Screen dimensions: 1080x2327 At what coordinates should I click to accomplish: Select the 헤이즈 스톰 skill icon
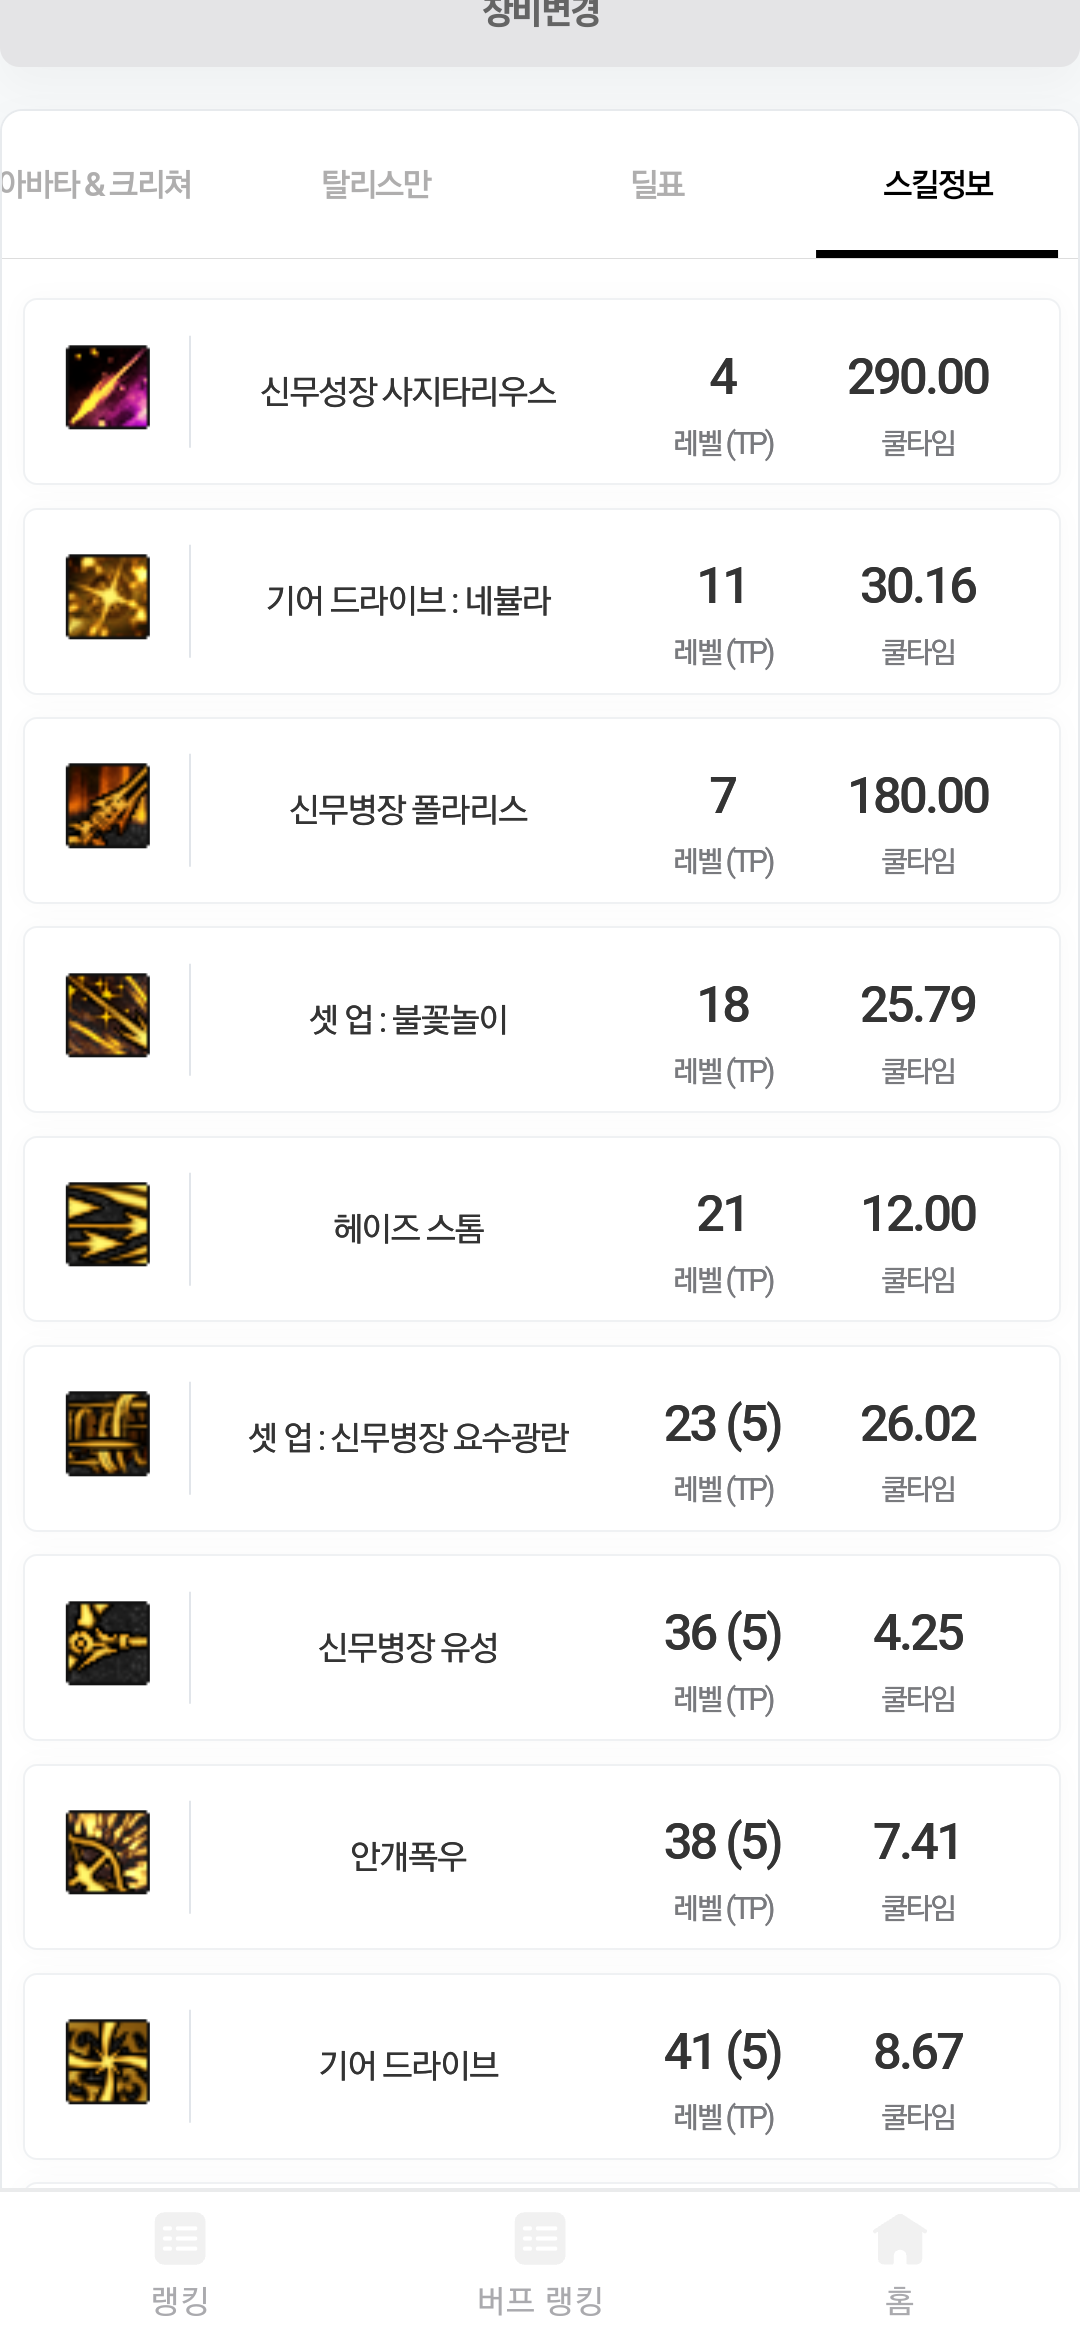point(108,1224)
